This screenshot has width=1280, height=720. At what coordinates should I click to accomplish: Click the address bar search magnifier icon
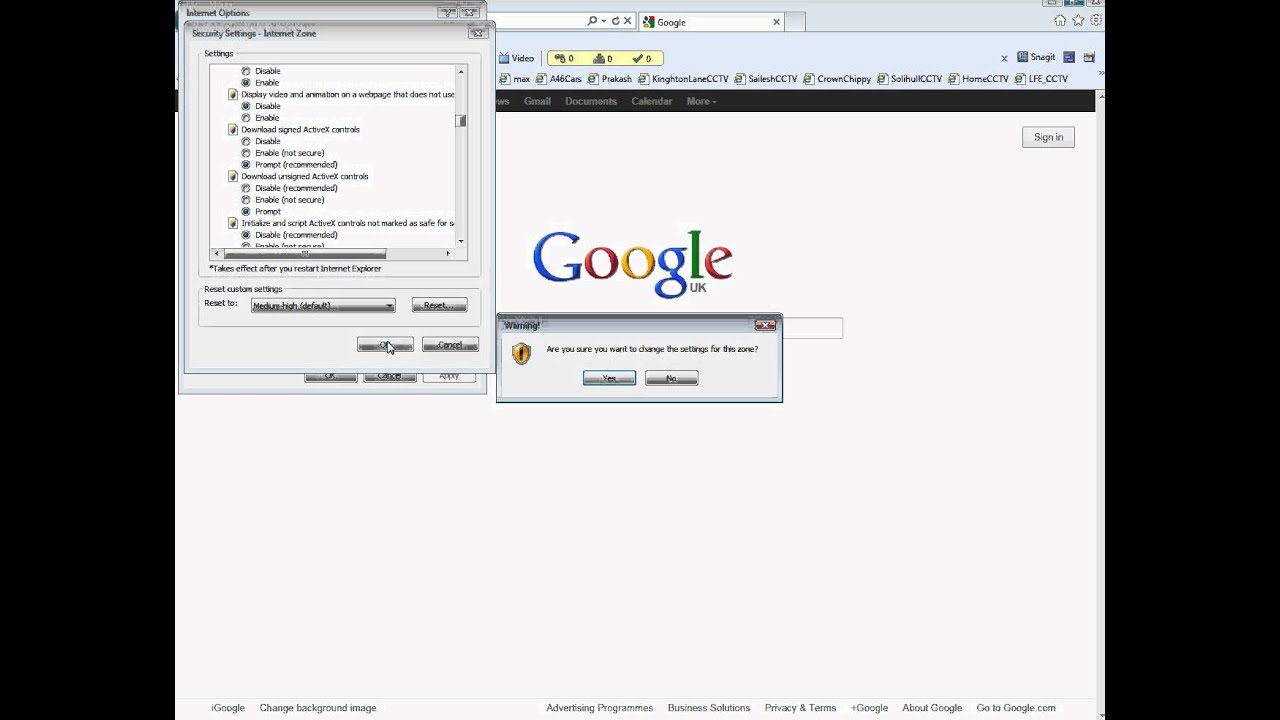tap(592, 21)
